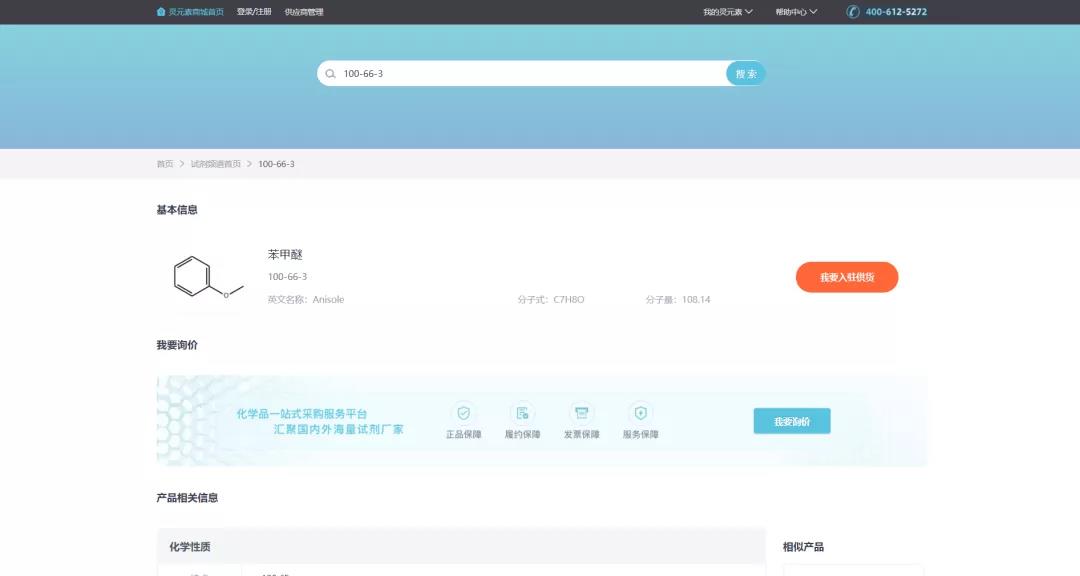The image size is (1080, 576).
Task: Open 登录/注册 login page
Action: pyautogui.click(x=254, y=12)
